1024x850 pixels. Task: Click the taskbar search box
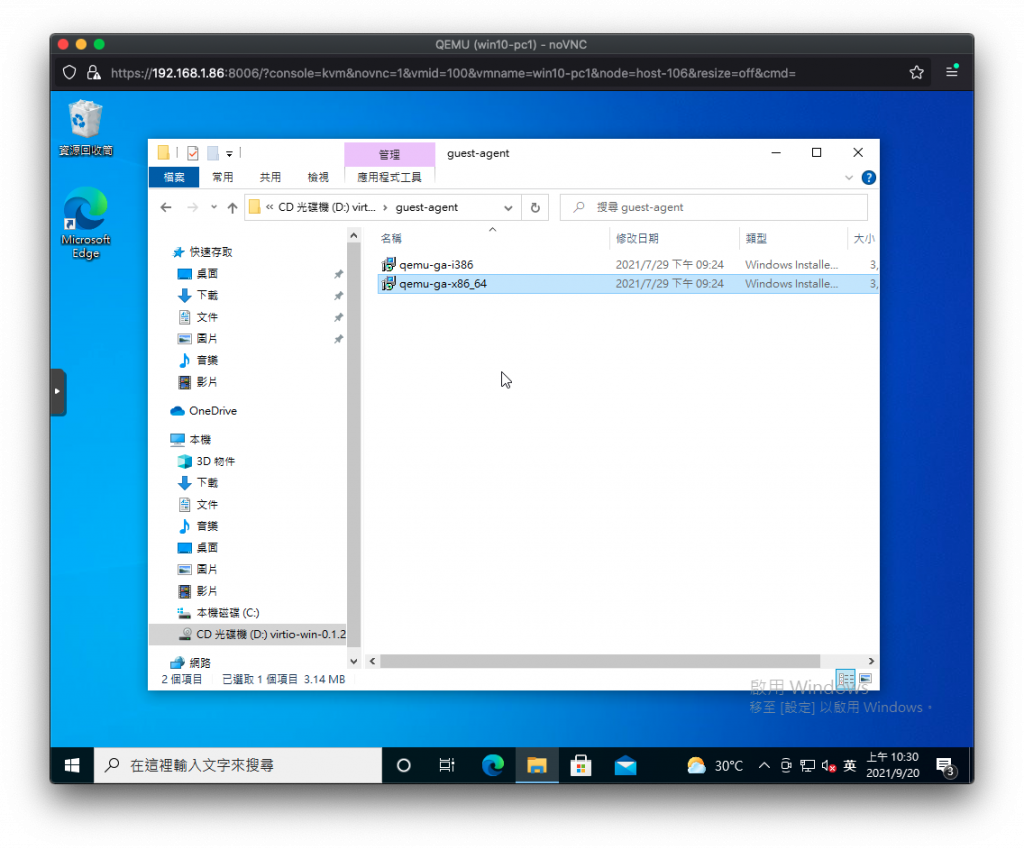point(238,765)
